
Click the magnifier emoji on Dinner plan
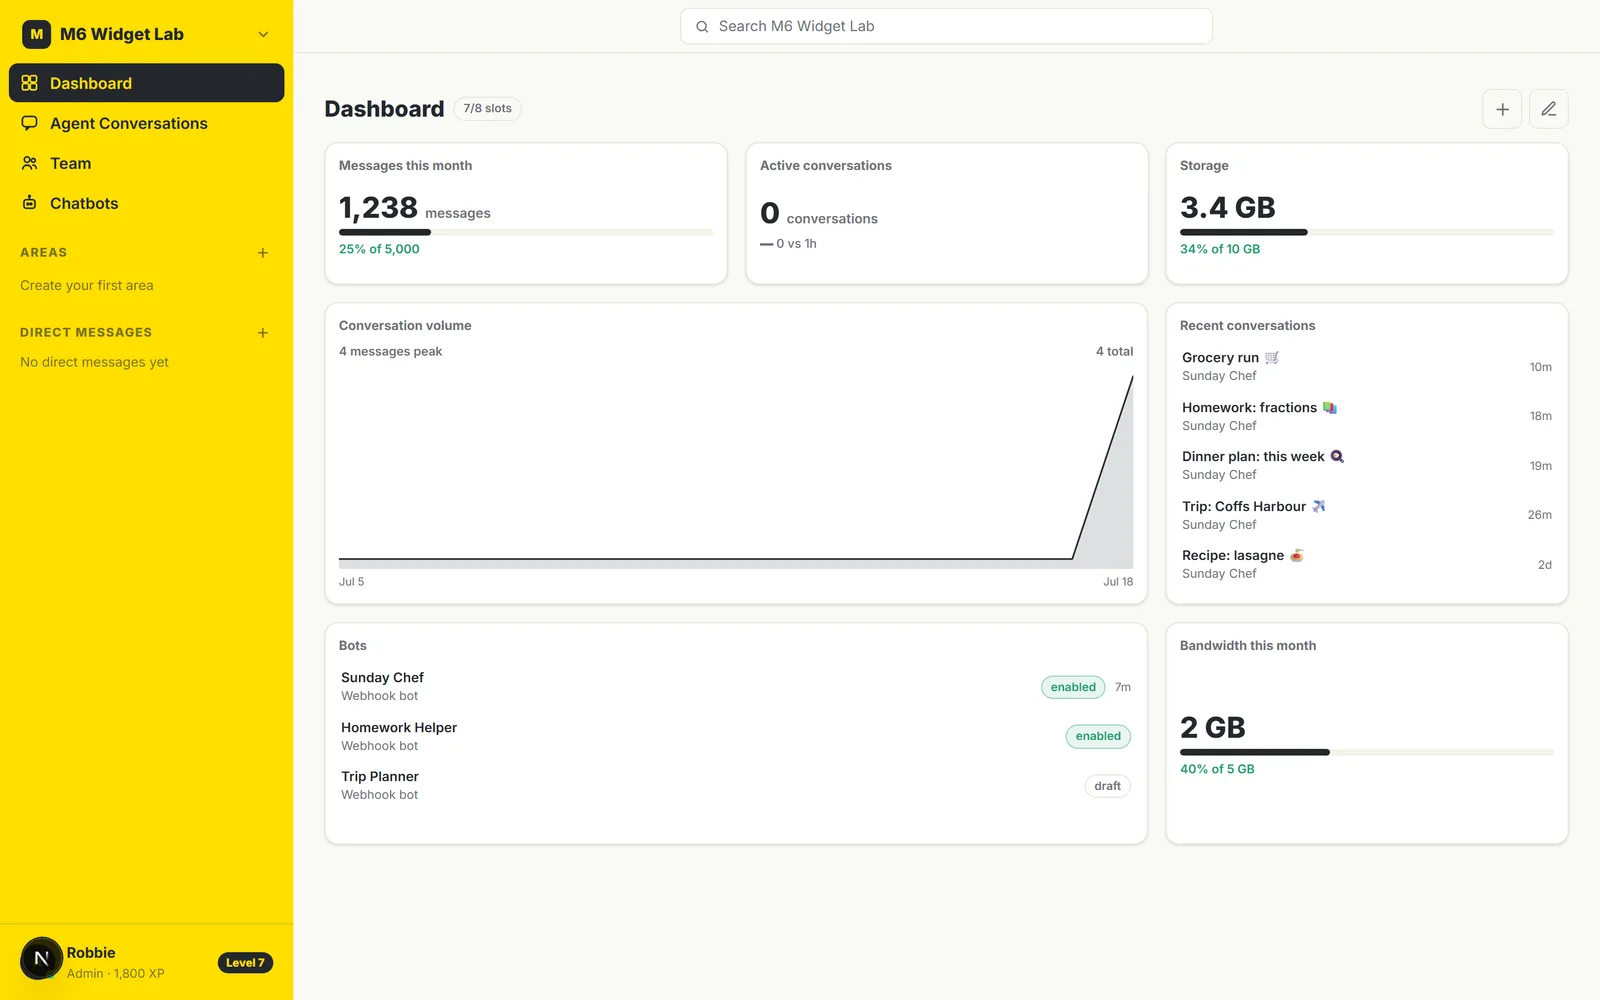(x=1337, y=457)
